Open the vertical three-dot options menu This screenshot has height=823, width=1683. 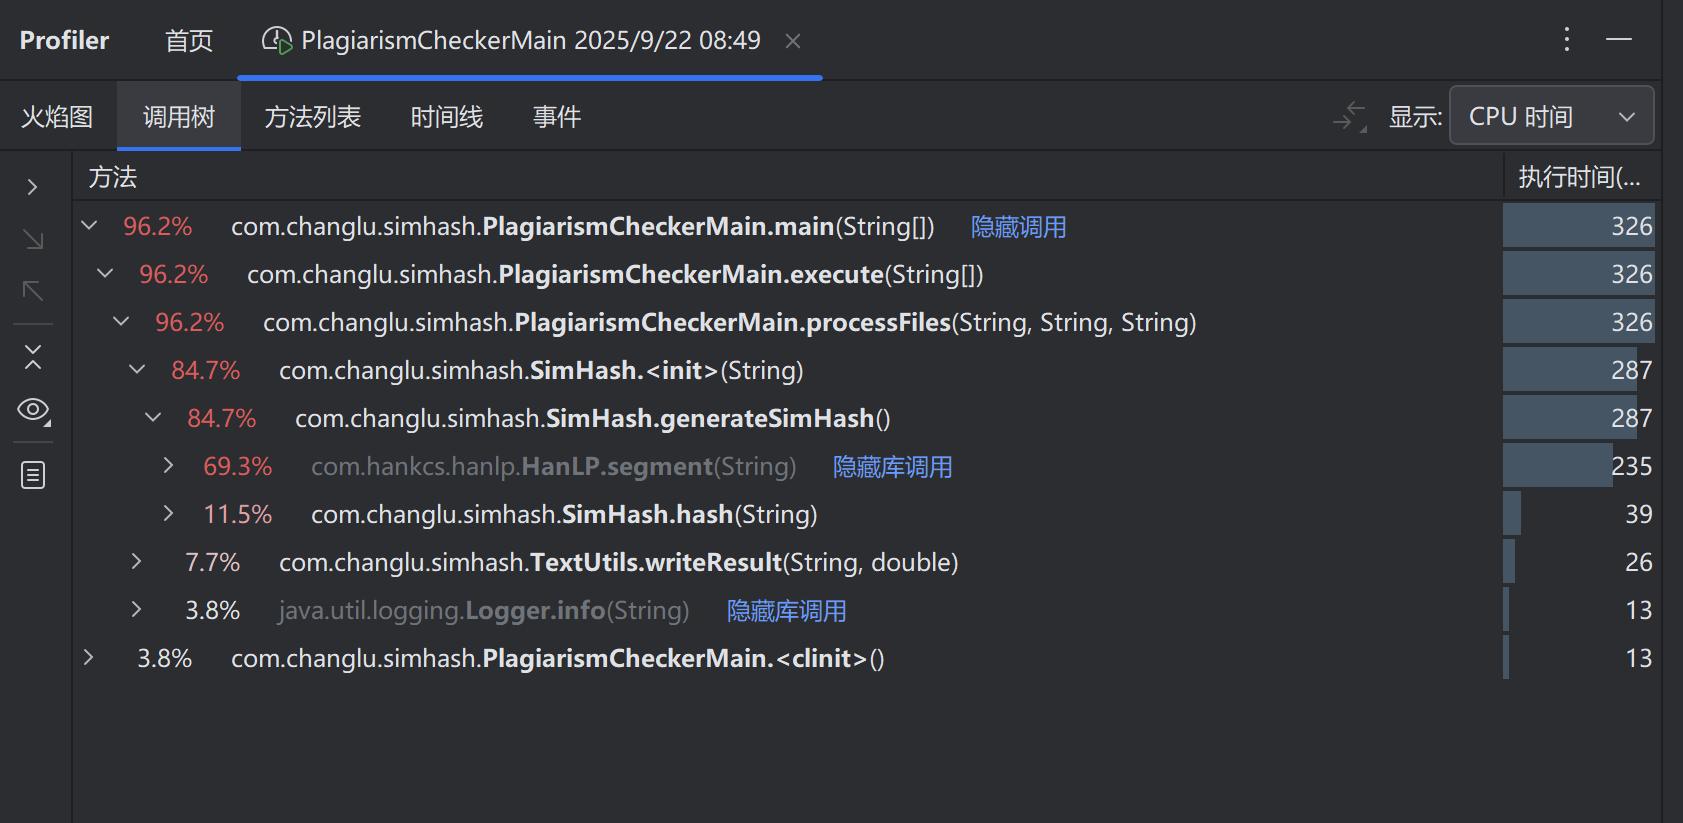coord(1567,40)
